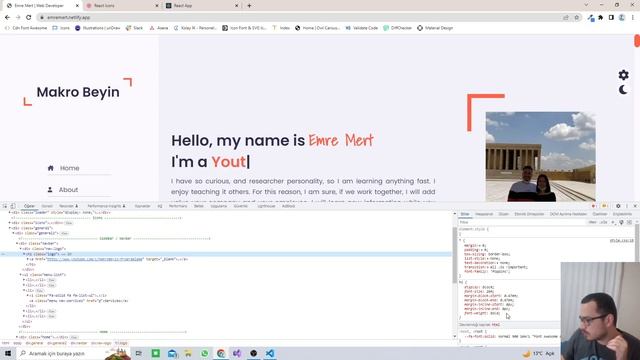Click the profile photo on the page
The image size is (640, 360).
point(540,156)
